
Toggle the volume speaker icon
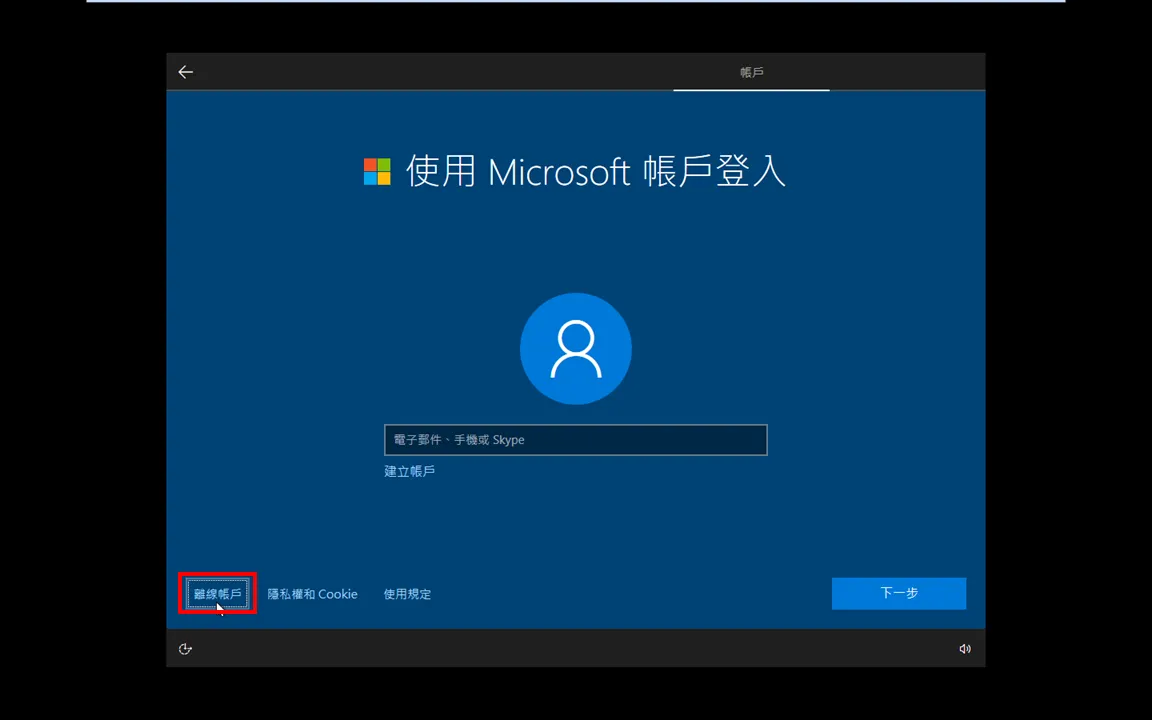[x=965, y=649]
